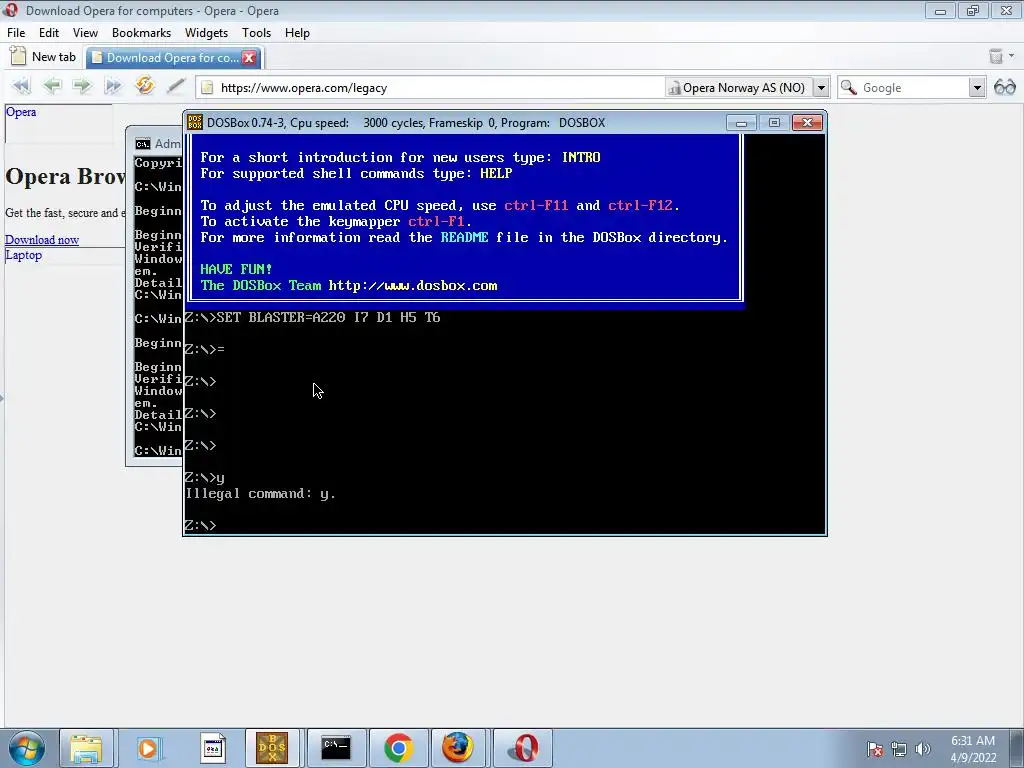Viewport: 1024px width, 768px height.
Task: Click the Rewind navigation button in Opera
Action: [x=22, y=87]
